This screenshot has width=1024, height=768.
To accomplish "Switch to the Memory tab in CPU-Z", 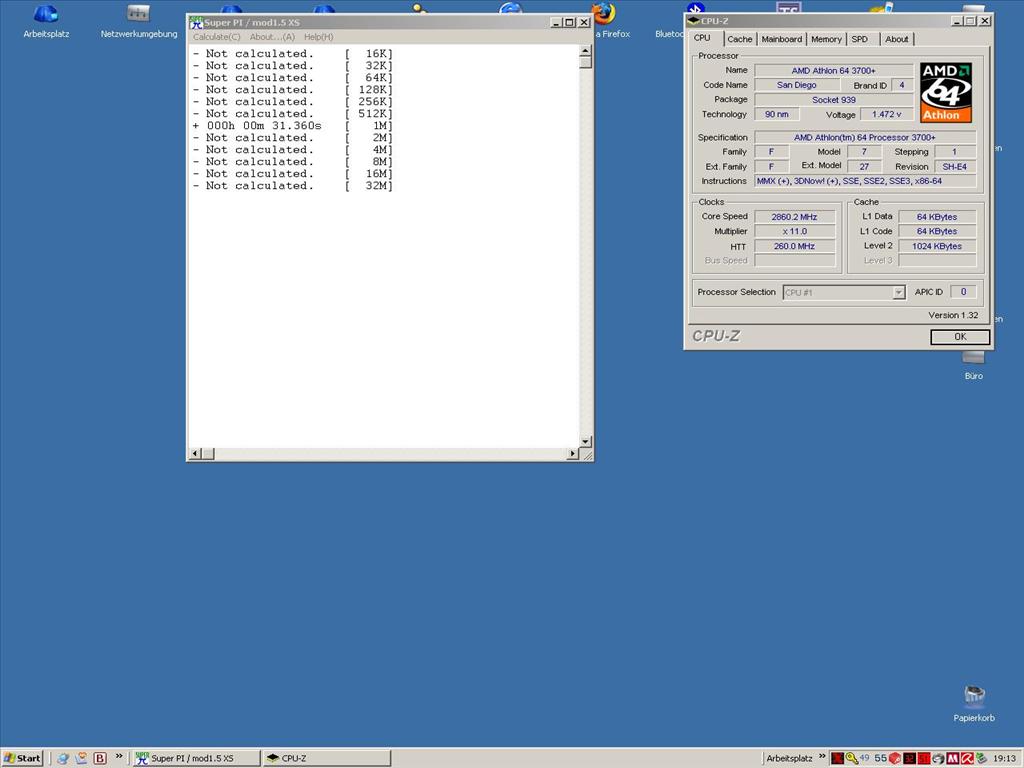I will (826, 39).
